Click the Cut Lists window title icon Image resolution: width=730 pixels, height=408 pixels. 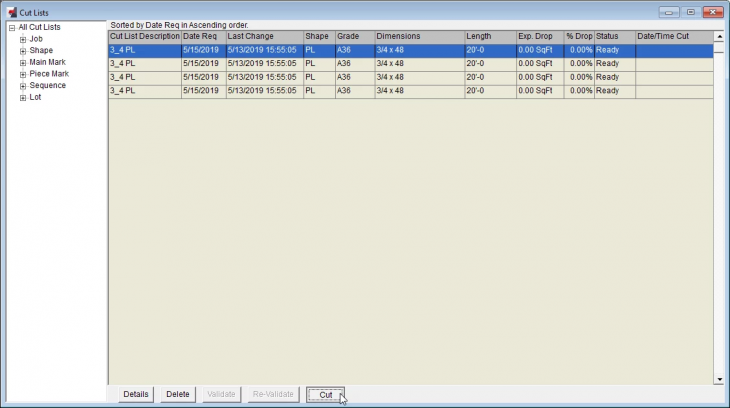pos(12,13)
